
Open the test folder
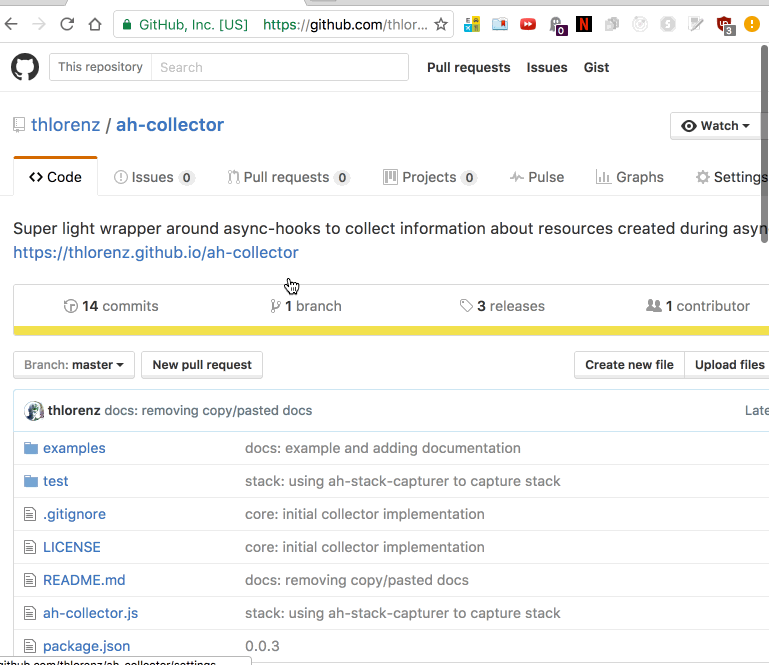point(55,481)
